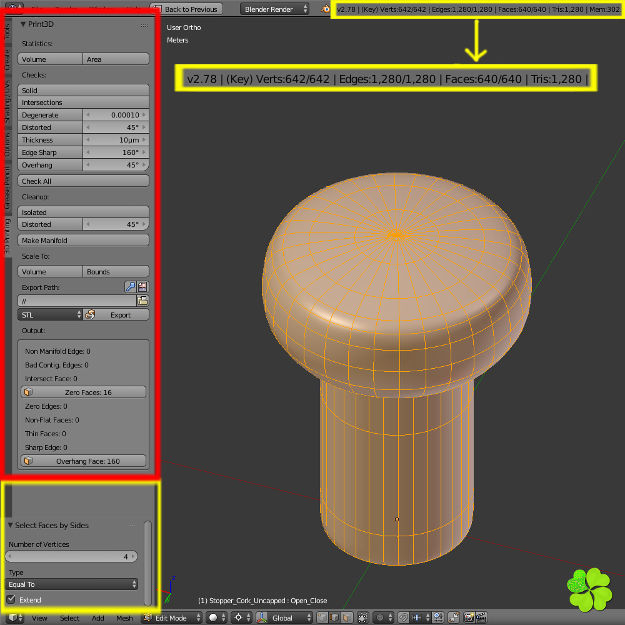
Task: Click the Volume statistics button
Action: pos(50,59)
